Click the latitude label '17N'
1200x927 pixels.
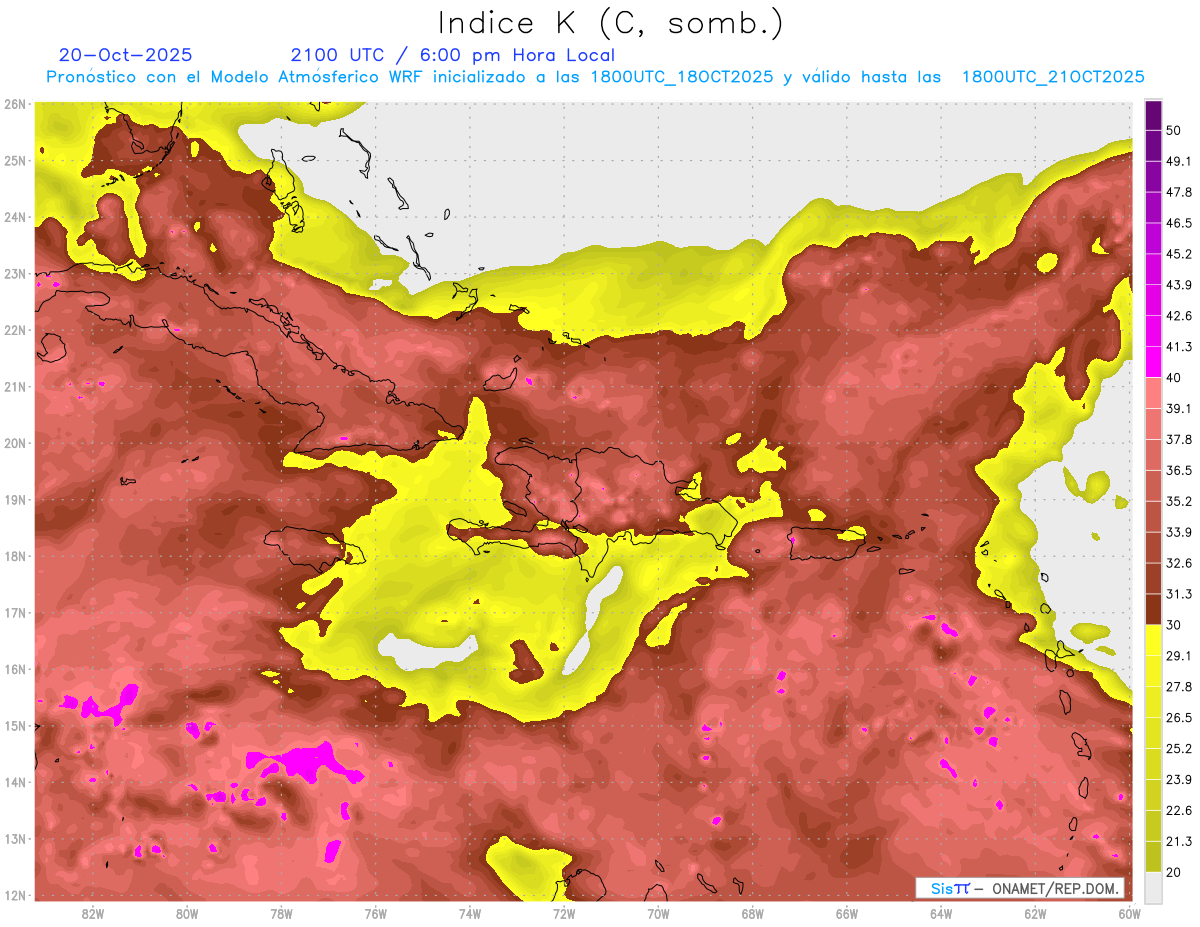tap(15, 613)
